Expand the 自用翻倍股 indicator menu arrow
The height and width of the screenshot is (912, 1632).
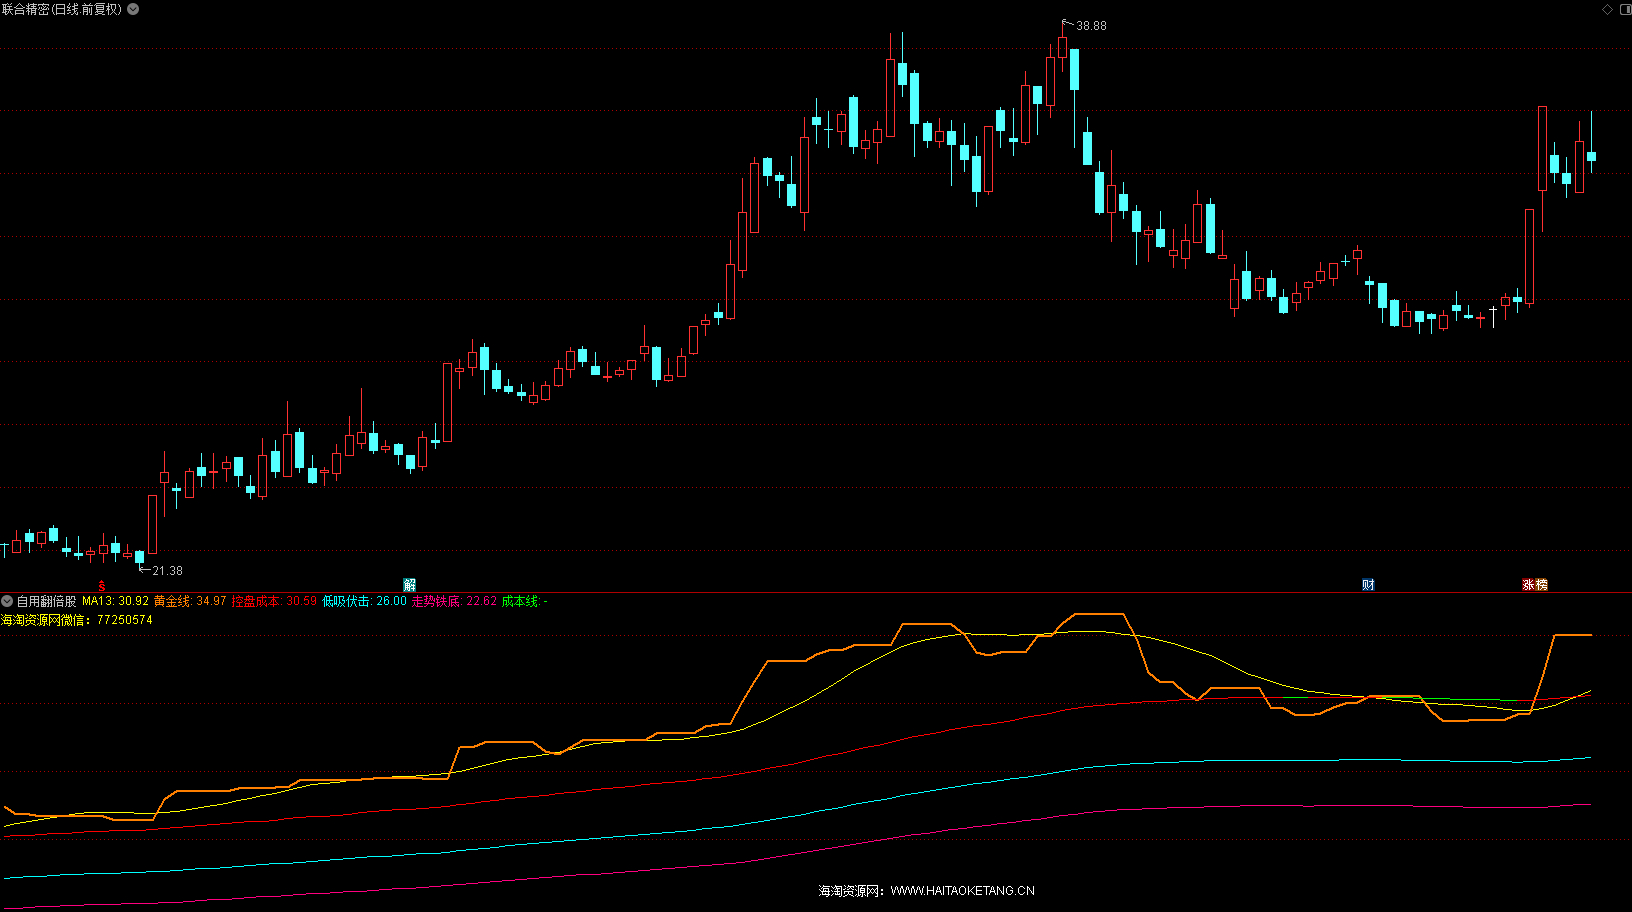(7, 601)
